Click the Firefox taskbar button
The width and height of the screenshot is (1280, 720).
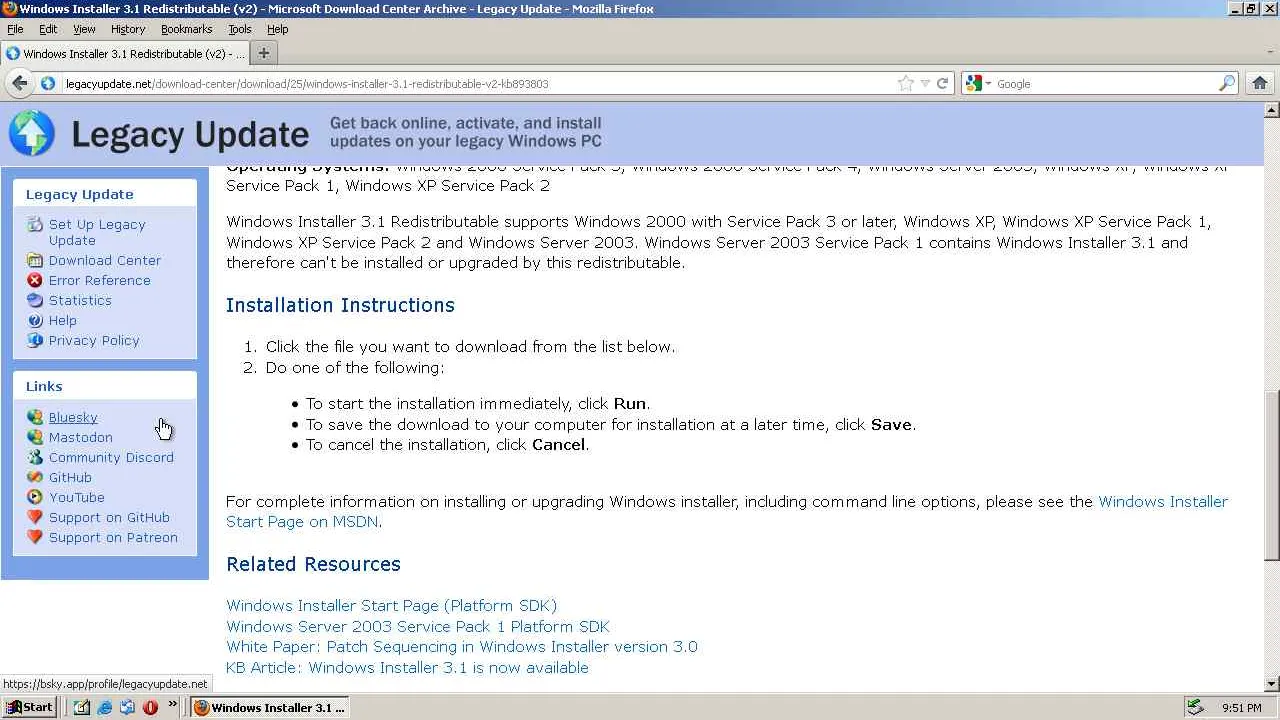tap(270, 707)
